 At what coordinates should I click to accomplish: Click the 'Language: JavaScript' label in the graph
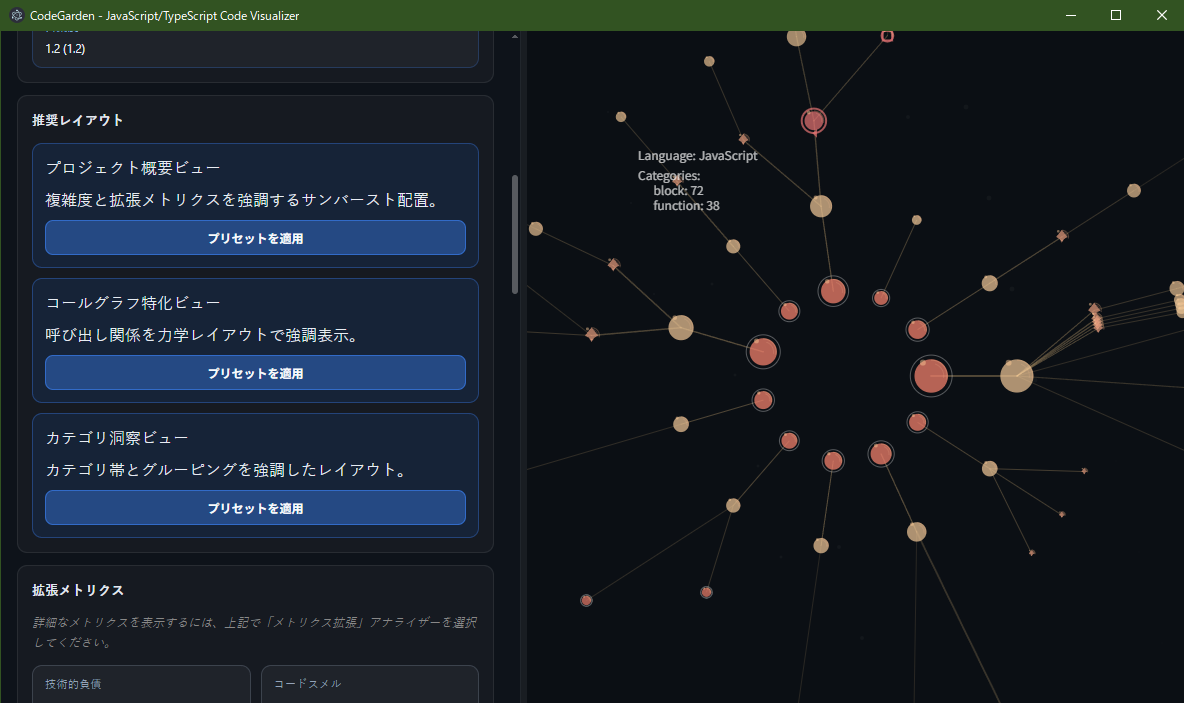pos(697,156)
